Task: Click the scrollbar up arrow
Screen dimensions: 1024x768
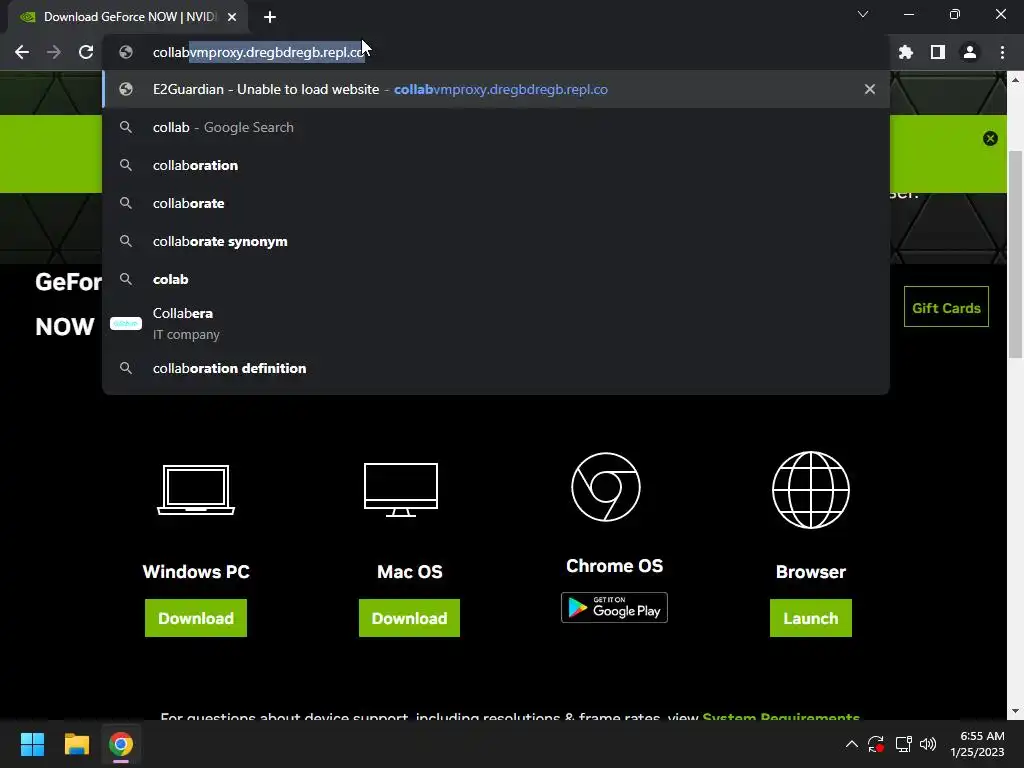Action: coord(1015,80)
